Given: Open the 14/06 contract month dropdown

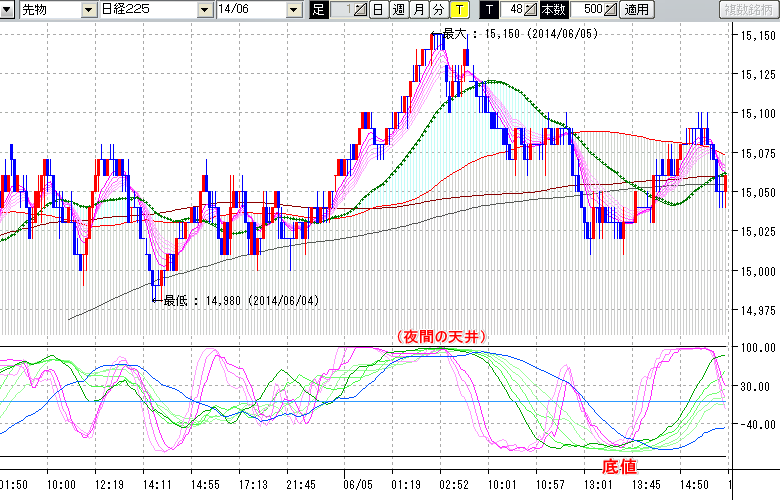Looking at the screenshot, I should click(293, 10).
